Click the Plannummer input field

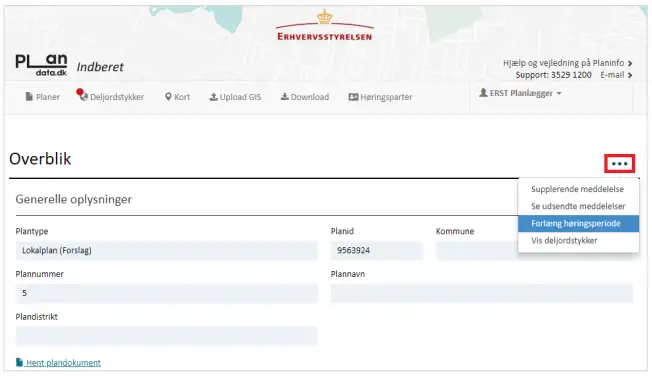tap(166, 293)
